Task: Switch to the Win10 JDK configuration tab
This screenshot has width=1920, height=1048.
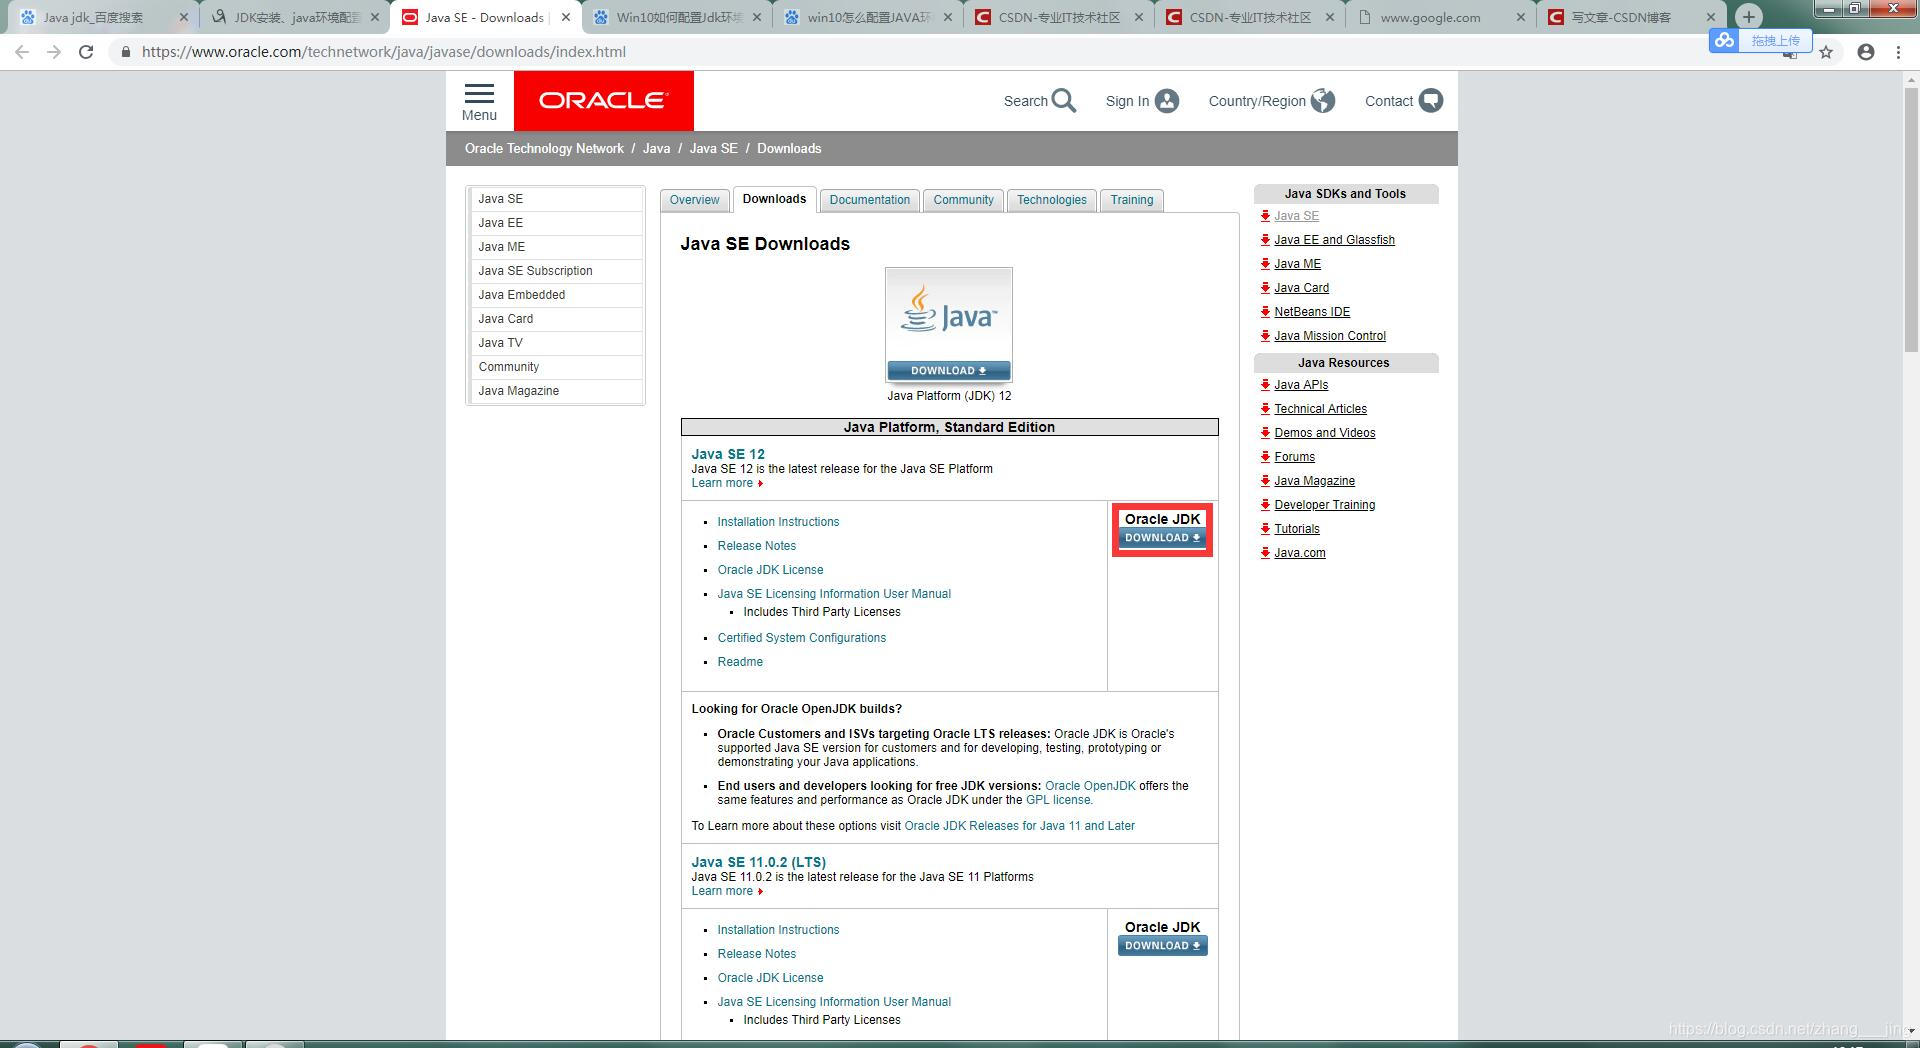Action: click(x=675, y=17)
